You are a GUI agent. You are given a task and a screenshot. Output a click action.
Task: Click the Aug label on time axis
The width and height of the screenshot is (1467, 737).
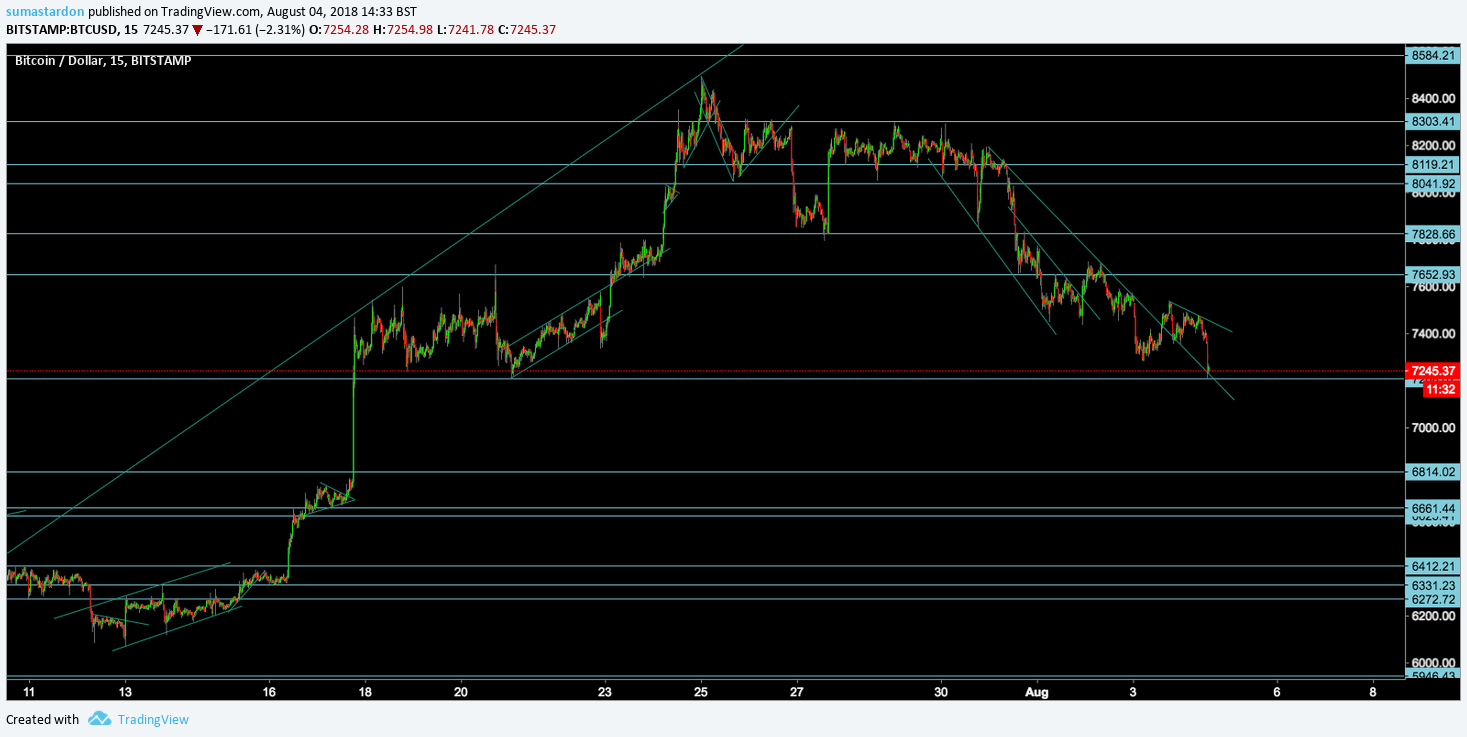[x=1037, y=691]
